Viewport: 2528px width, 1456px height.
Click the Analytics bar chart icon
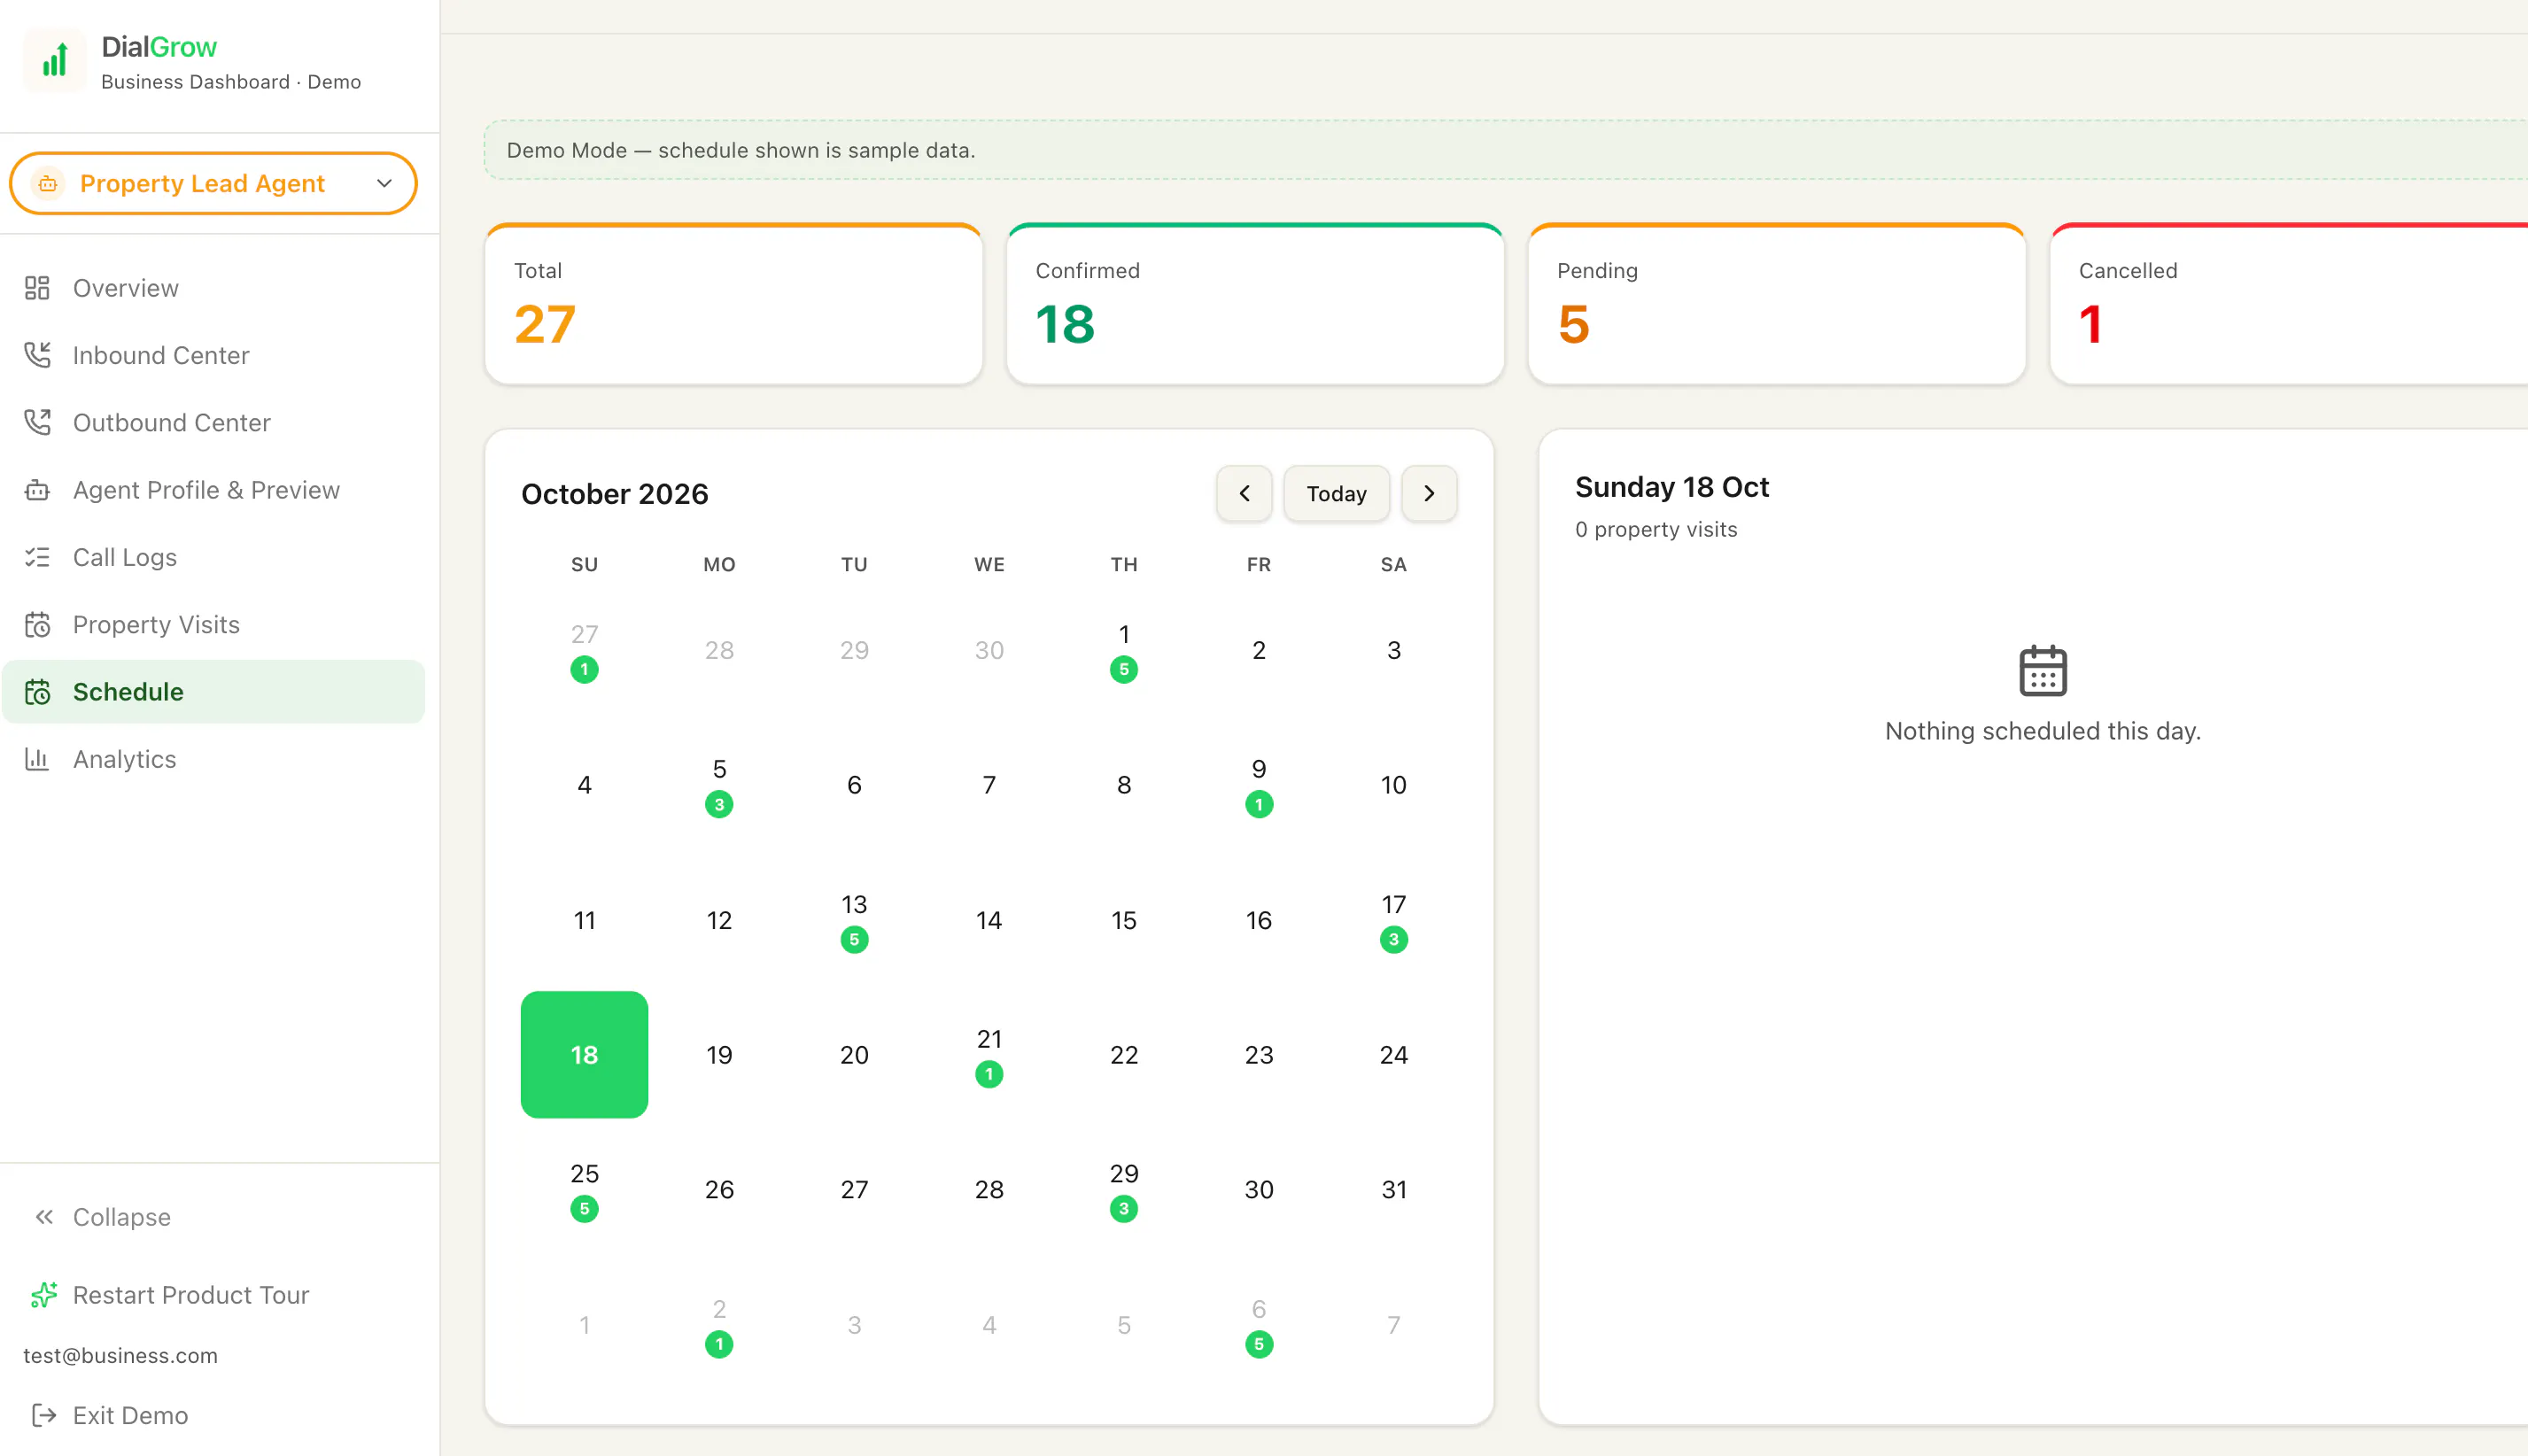click(x=37, y=759)
